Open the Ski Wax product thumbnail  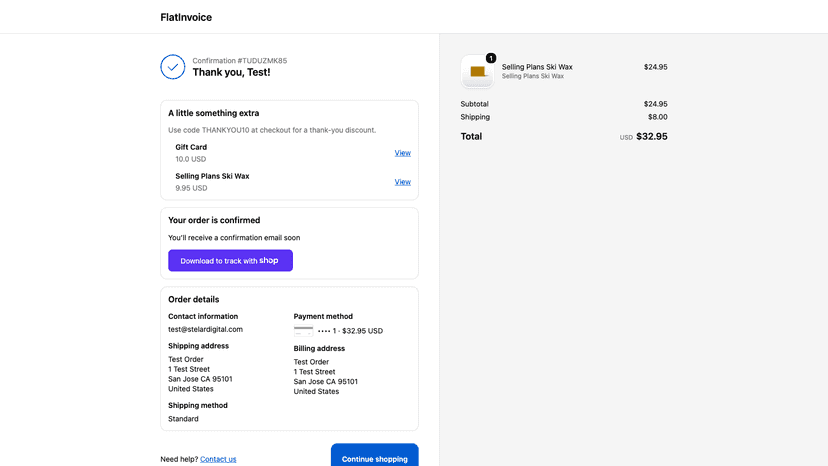(x=477, y=71)
